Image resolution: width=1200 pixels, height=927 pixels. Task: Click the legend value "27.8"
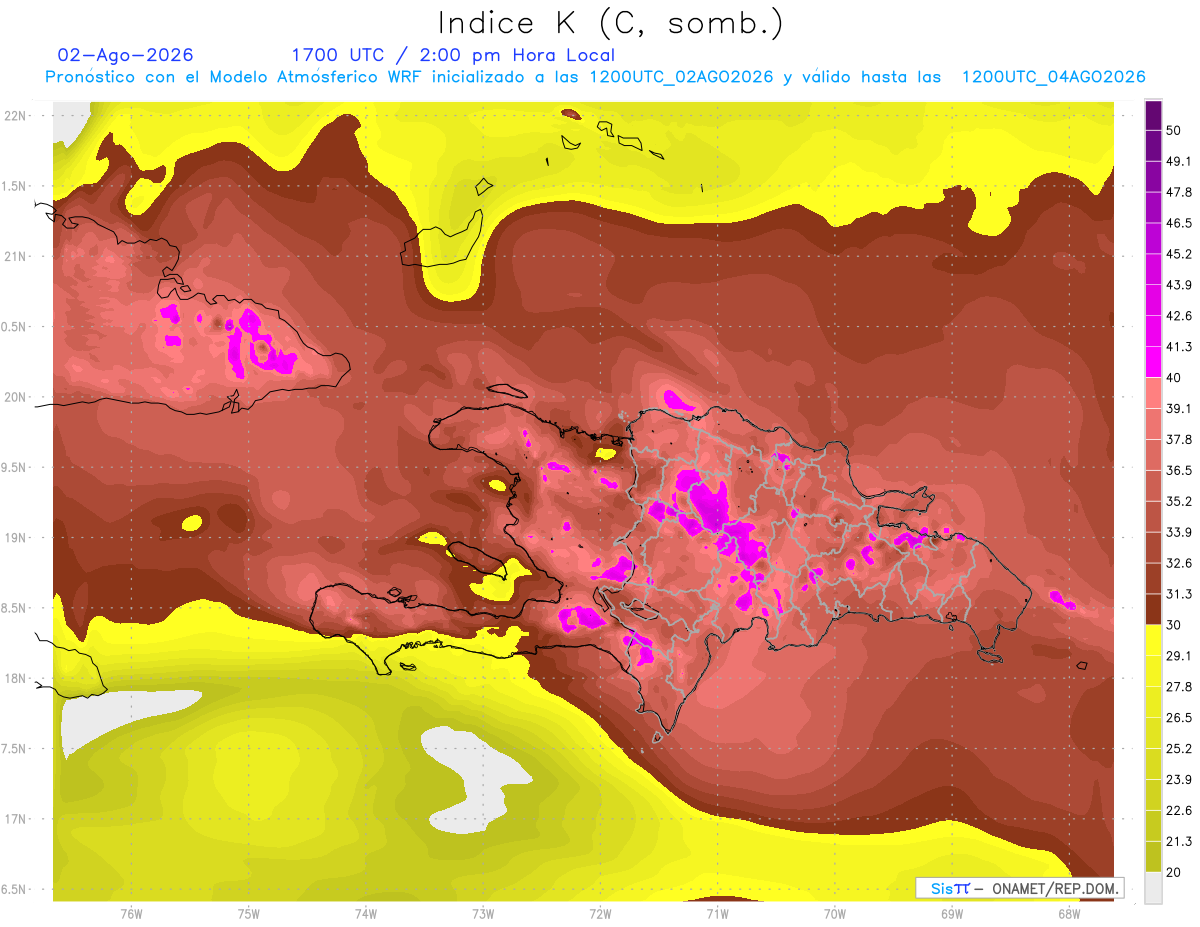(1179, 687)
